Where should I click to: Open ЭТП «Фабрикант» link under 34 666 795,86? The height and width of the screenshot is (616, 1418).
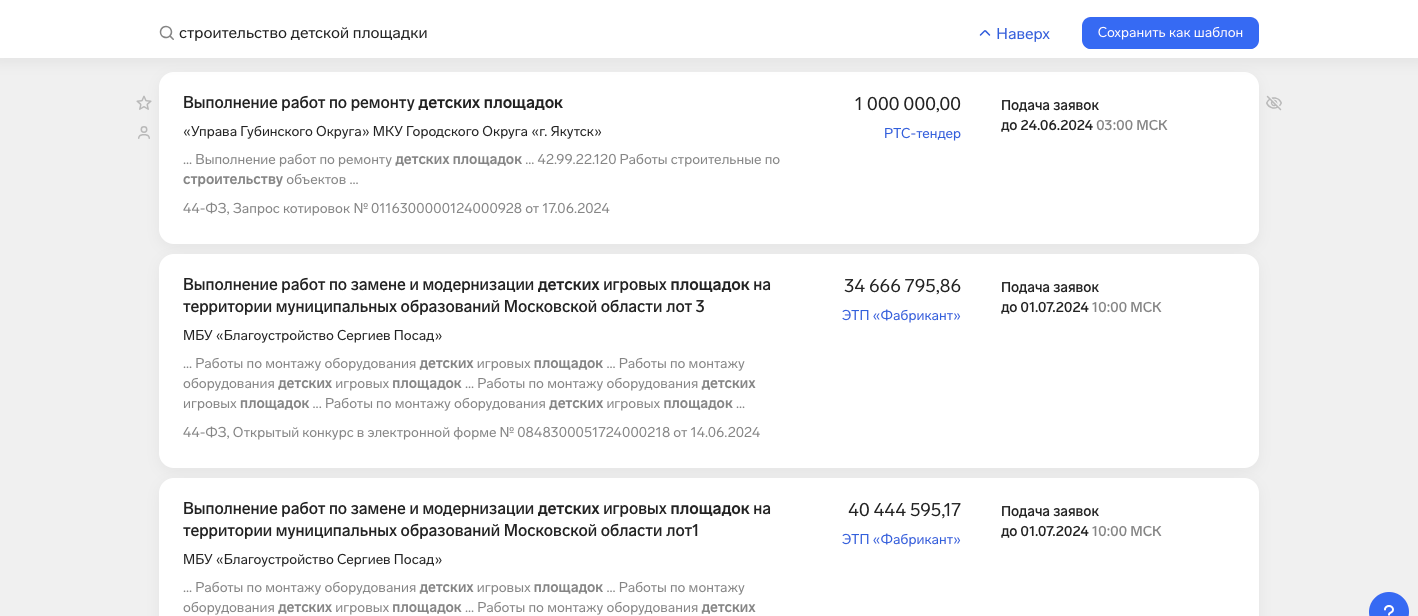[x=901, y=315]
